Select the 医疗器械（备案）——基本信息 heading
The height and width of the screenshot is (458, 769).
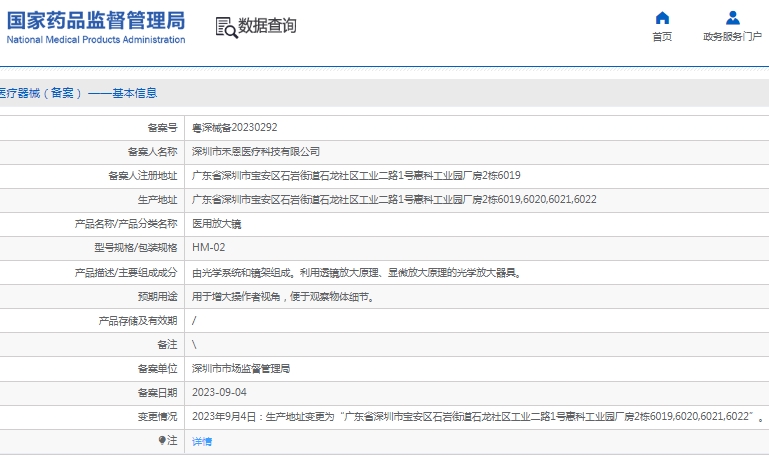point(78,93)
